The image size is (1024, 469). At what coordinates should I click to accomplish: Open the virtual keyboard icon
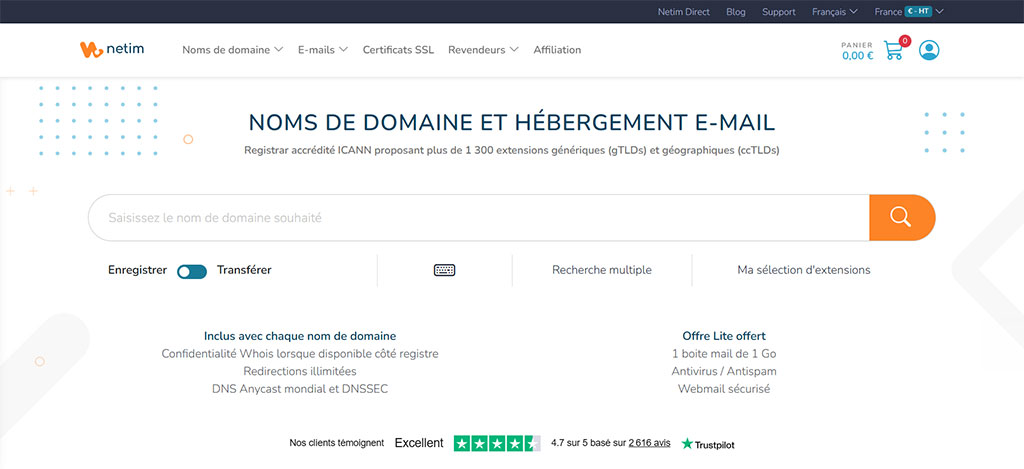click(445, 270)
